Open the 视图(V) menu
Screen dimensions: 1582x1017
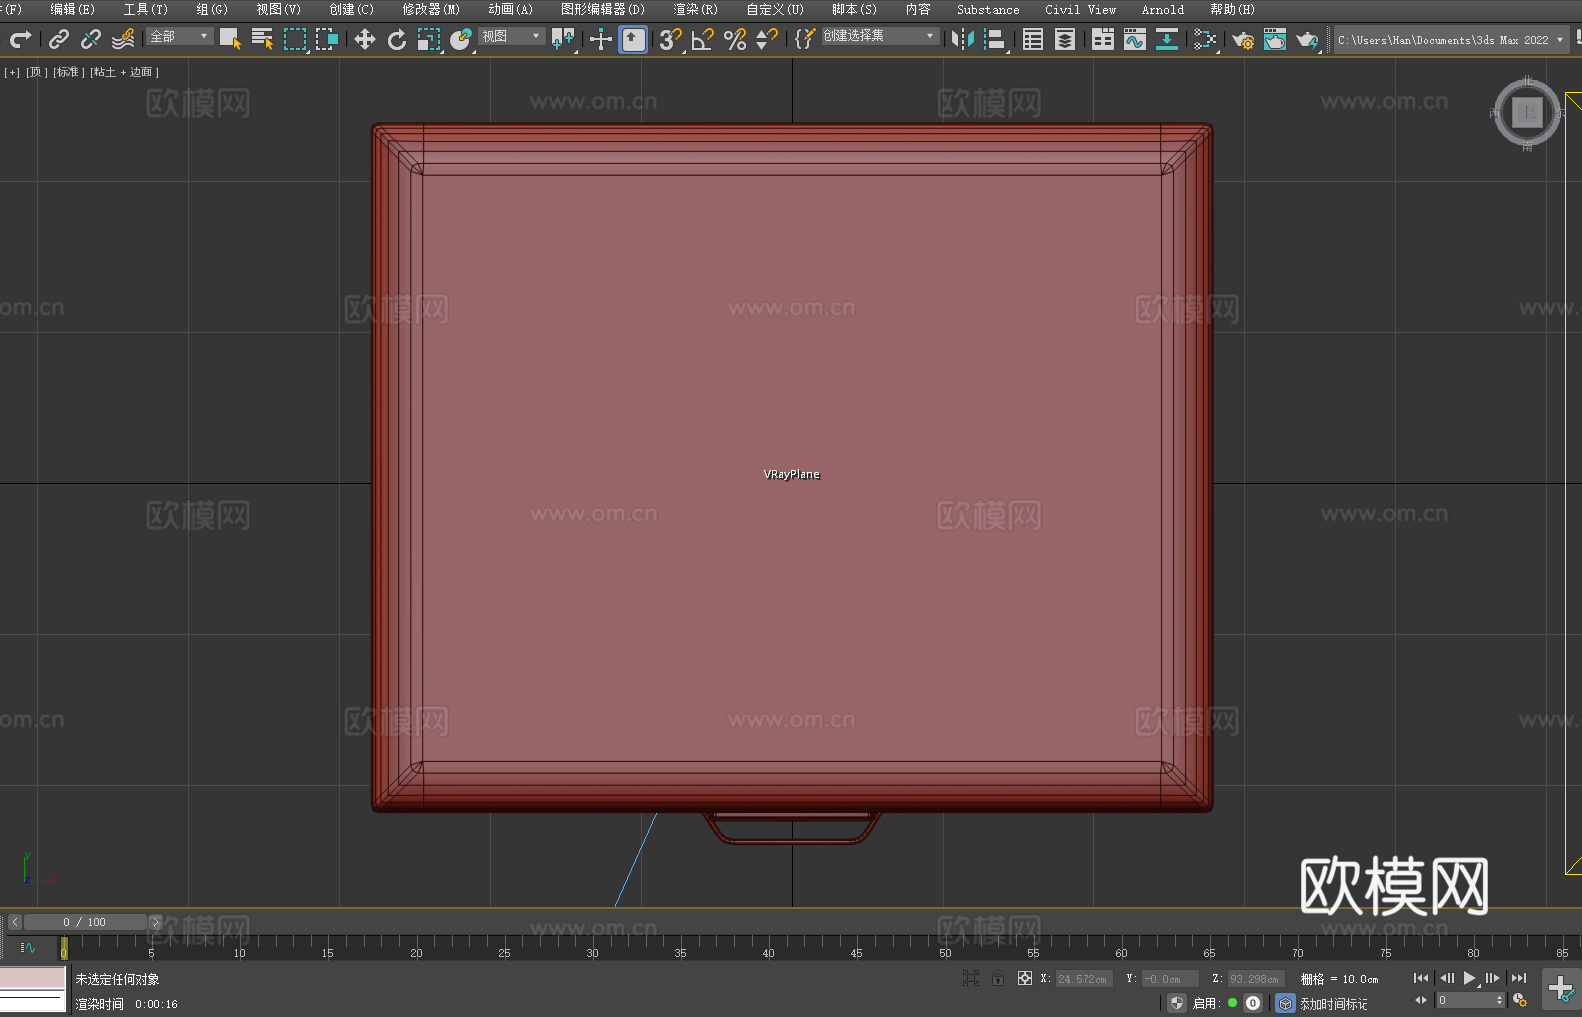coord(278,9)
